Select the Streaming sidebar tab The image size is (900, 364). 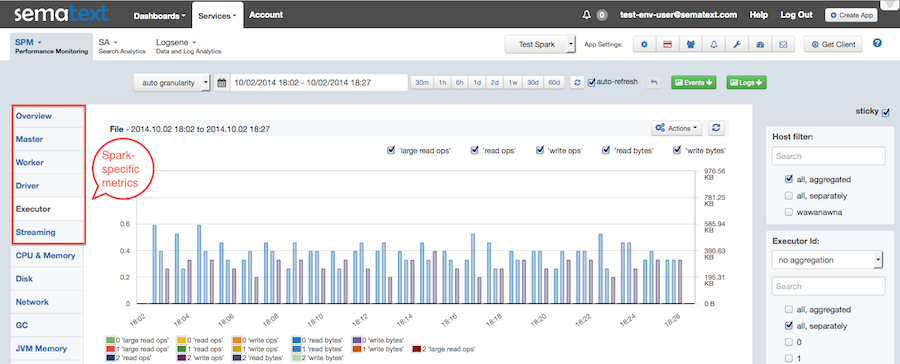49,233
